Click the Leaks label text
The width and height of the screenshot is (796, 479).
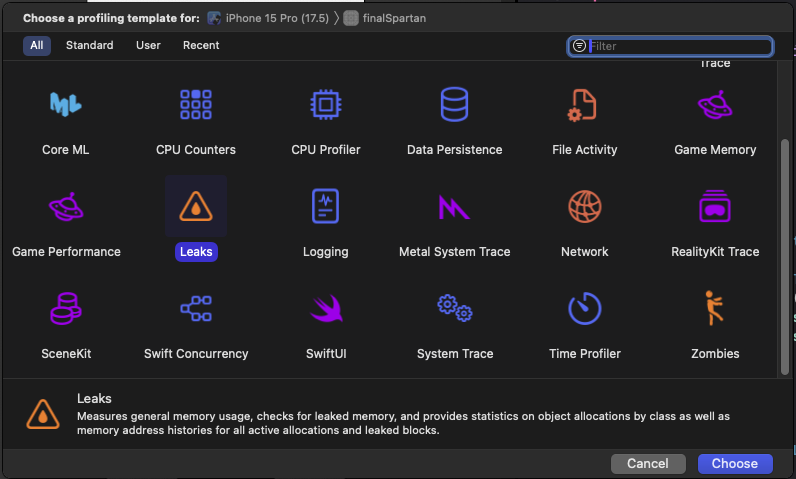pyautogui.click(x=196, y=252)
